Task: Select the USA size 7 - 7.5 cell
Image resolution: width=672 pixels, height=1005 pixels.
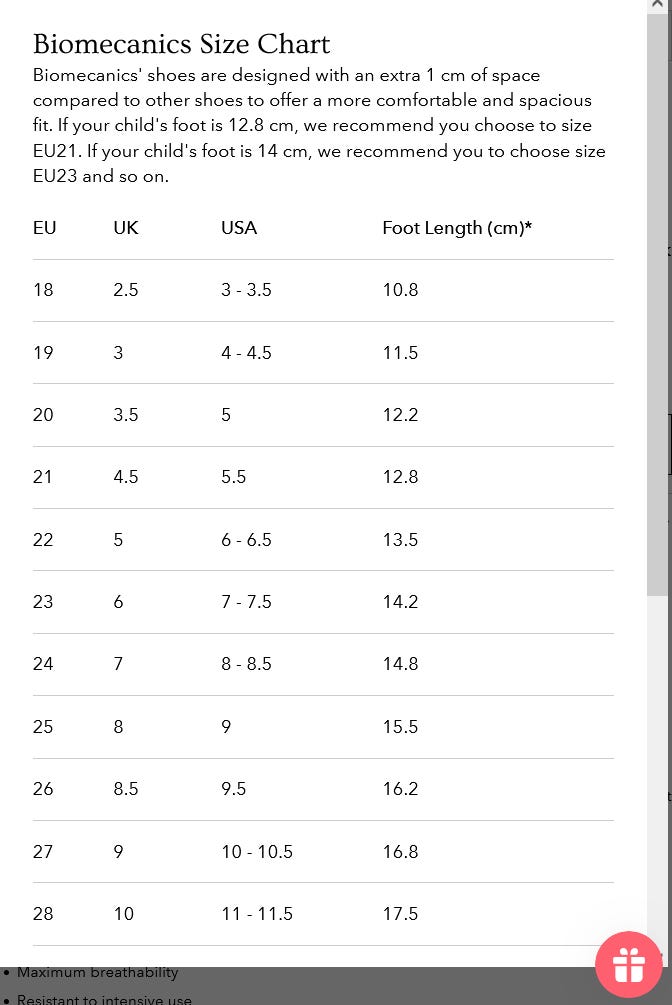Action: click(x=246, y=602)
